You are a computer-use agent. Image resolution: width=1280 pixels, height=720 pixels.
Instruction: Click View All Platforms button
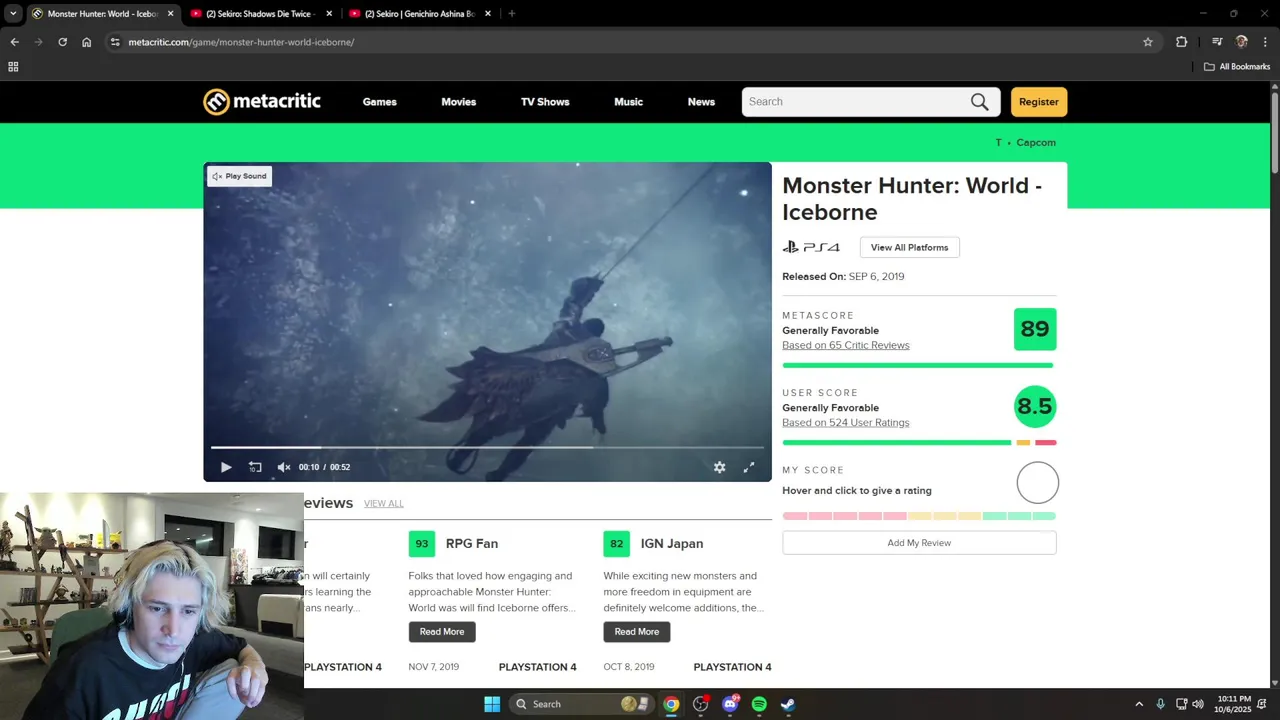tap(909, 248)
